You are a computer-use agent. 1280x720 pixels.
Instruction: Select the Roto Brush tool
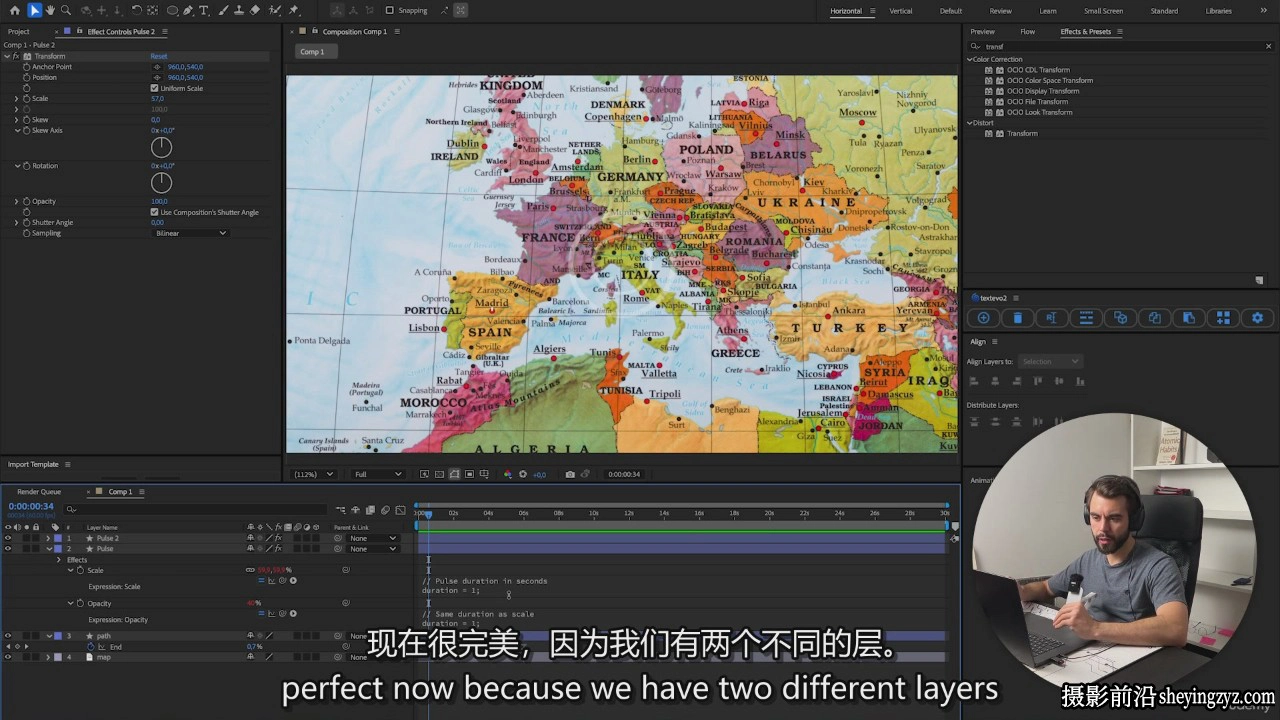click(x=275, y=10)
